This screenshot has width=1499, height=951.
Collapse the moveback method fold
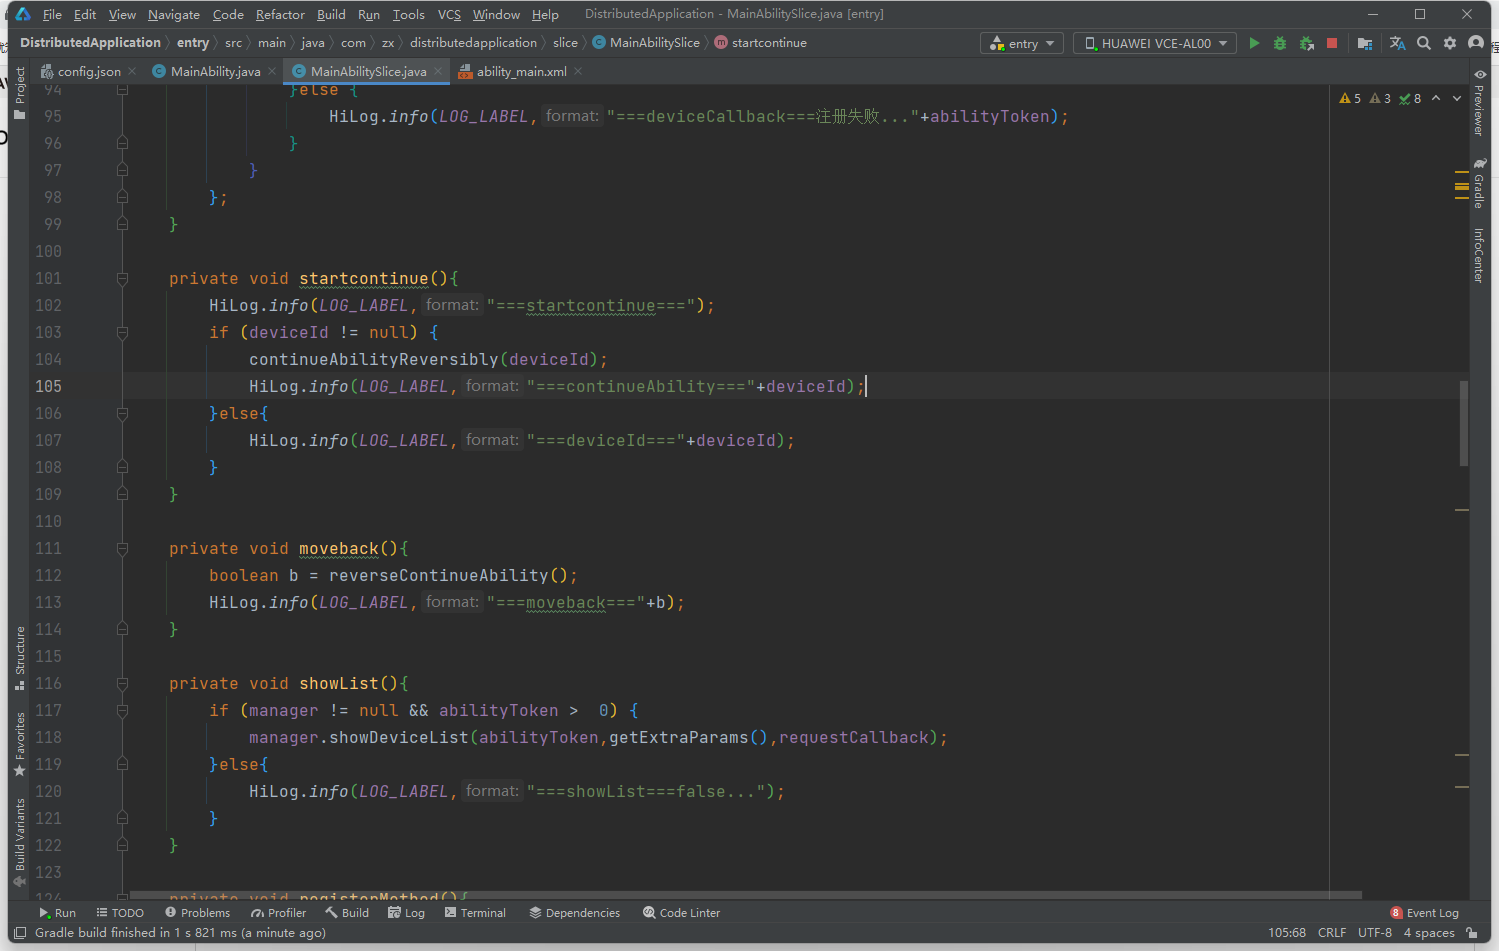tap(122, 549)
